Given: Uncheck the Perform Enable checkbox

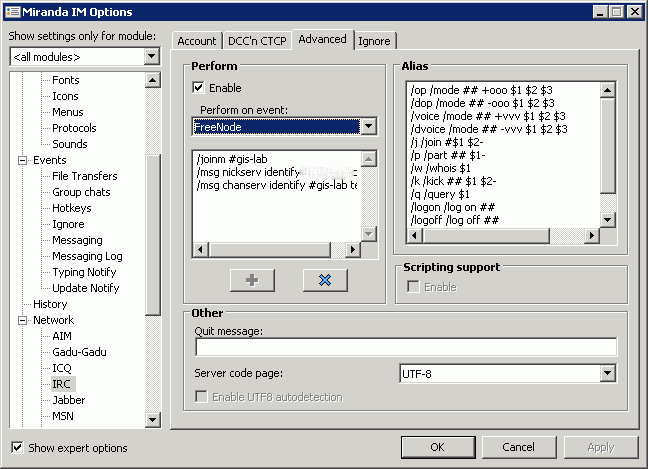Looking at the screenshot, I should pos(198,88).
